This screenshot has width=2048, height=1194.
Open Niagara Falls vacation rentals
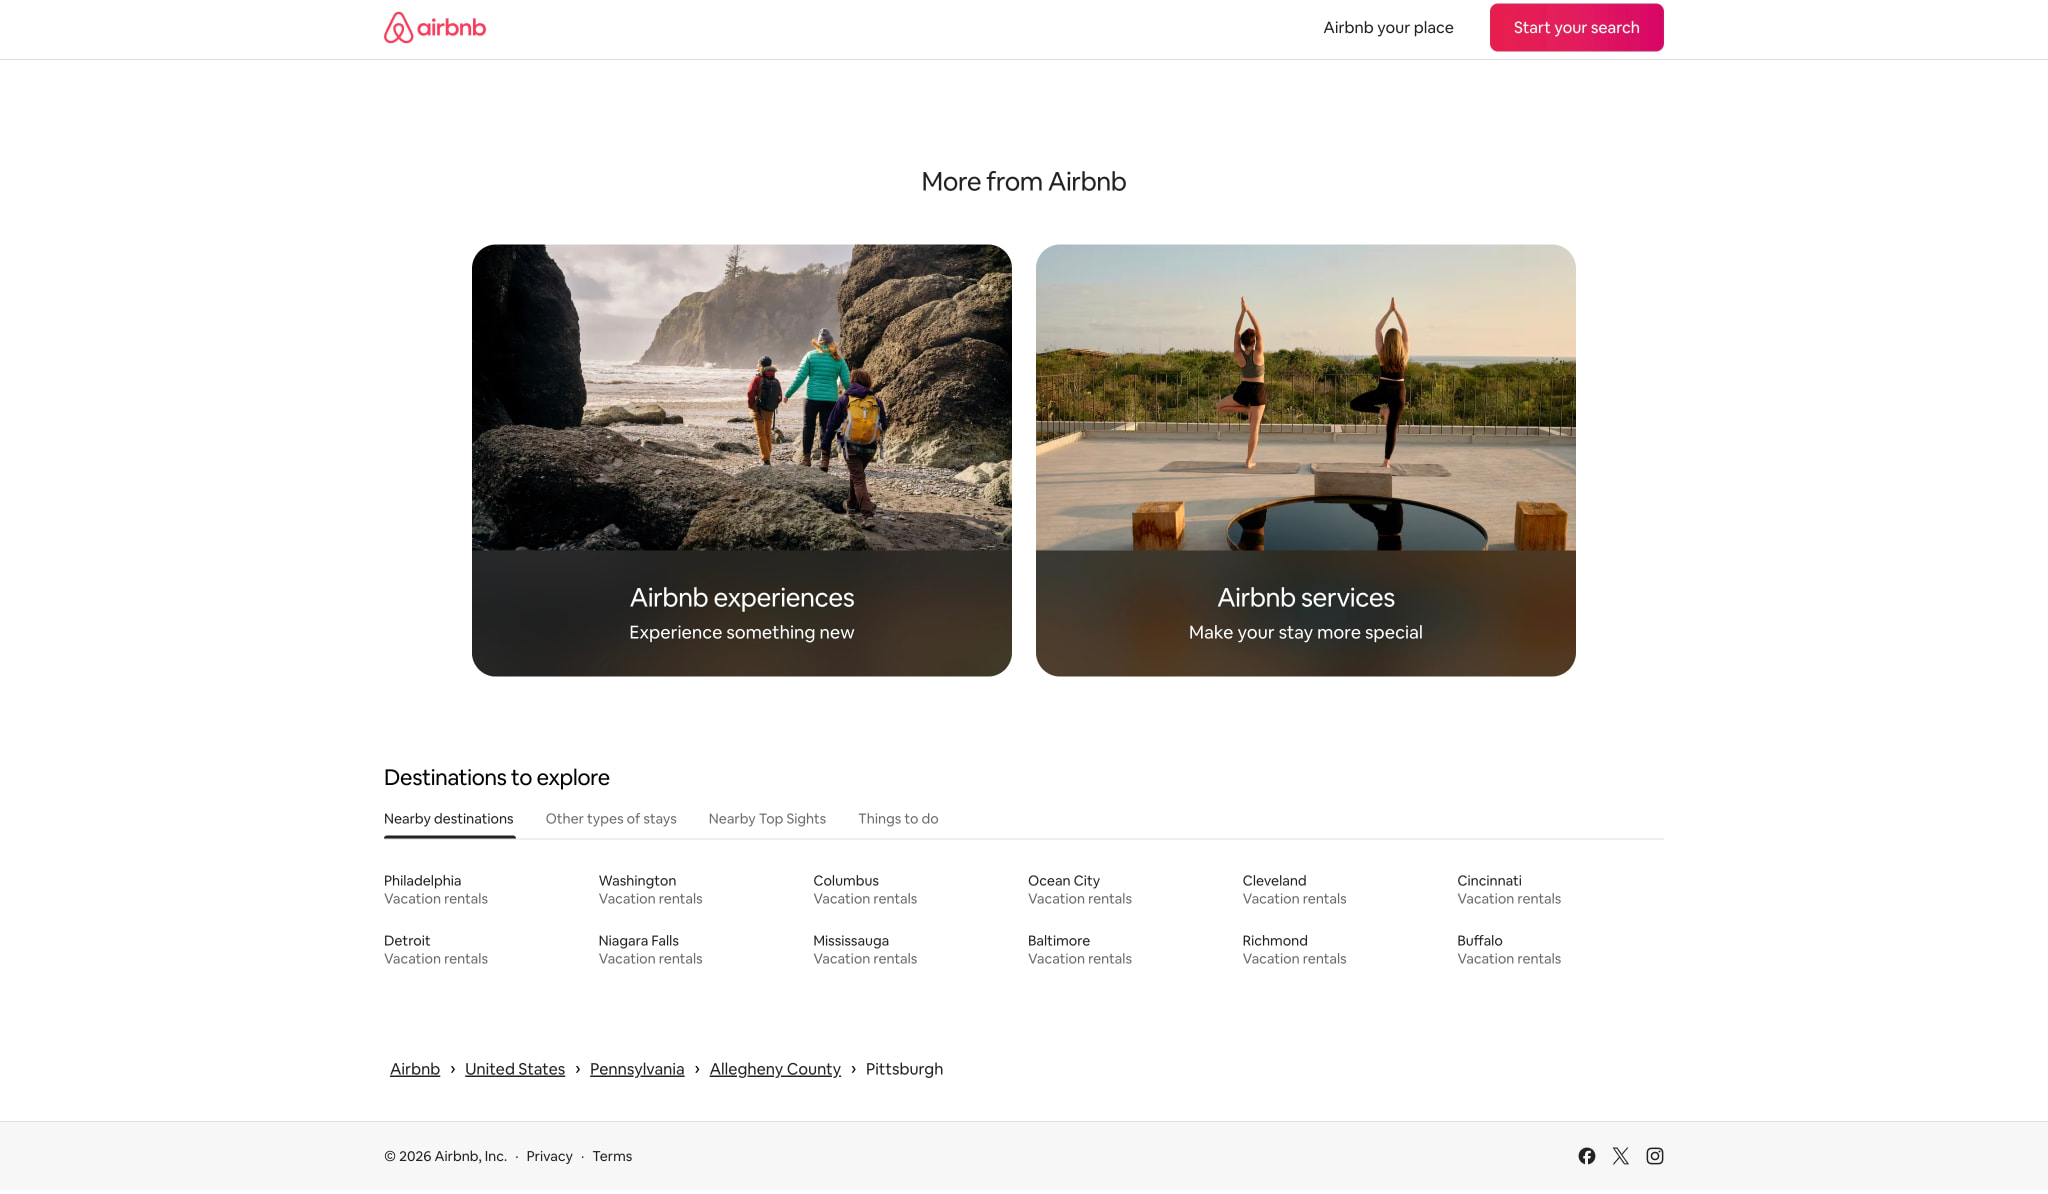[x=650, y=950]
